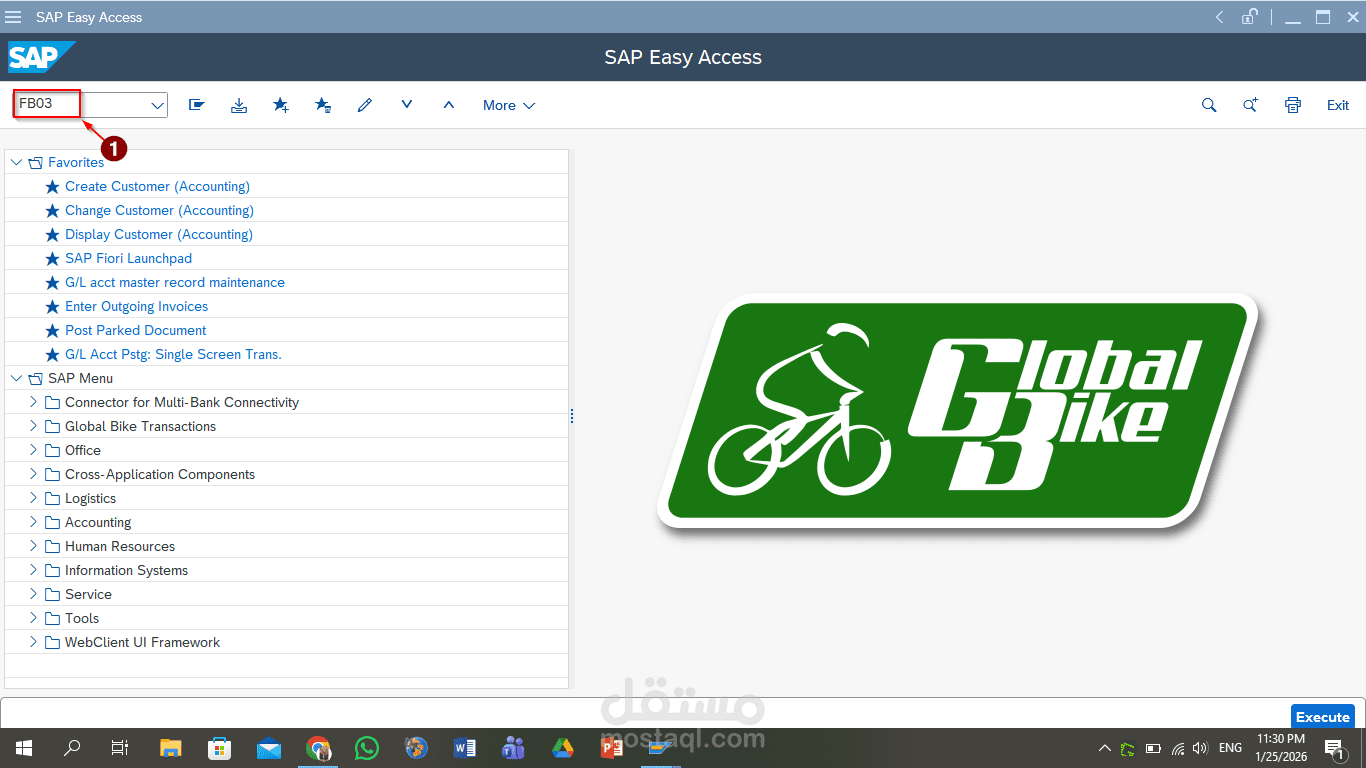
Task: Click the Print icon
Action: (x=1293, y=105)
